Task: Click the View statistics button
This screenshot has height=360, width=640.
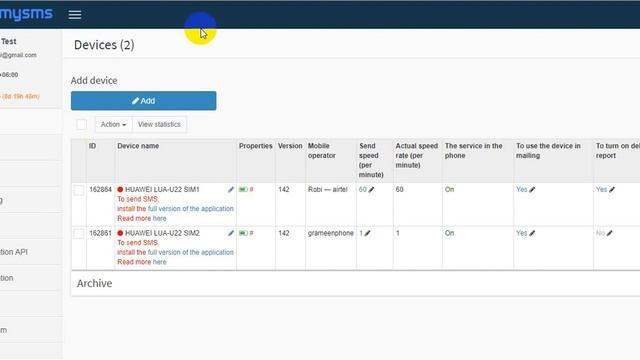Action: (159, 124)
